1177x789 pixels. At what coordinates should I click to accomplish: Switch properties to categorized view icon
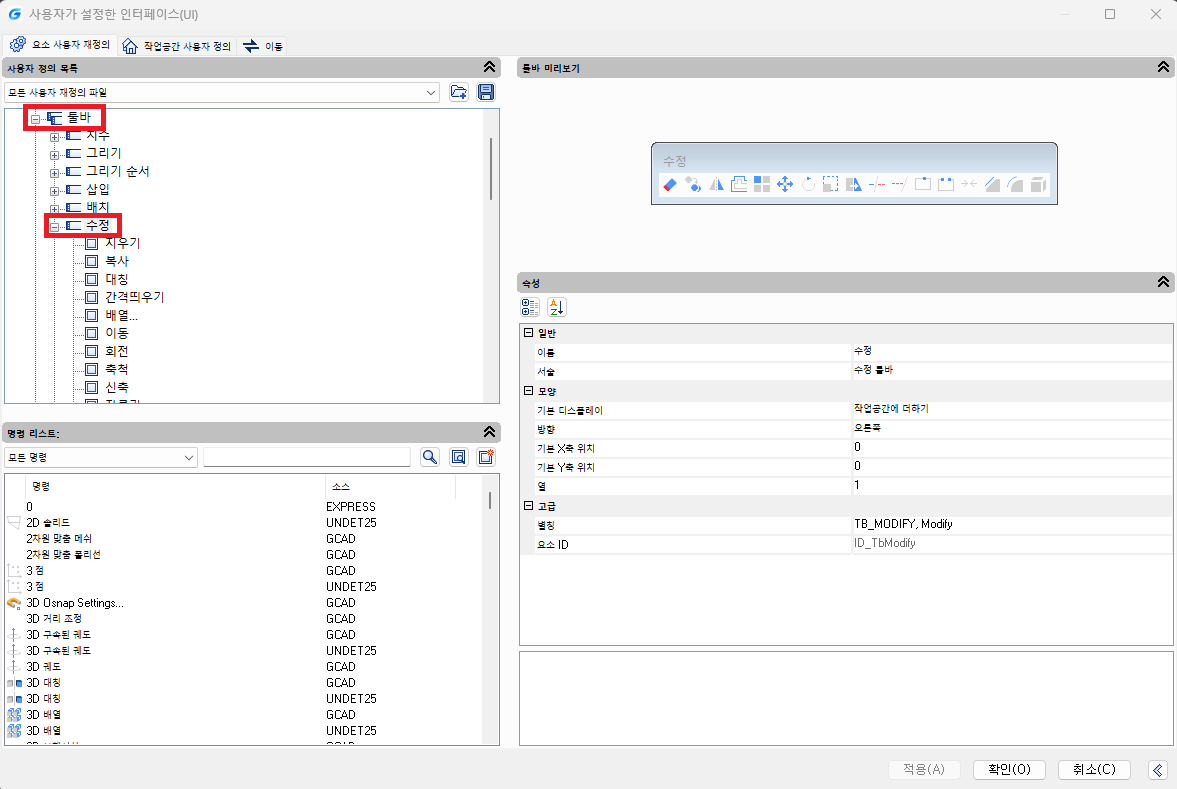click(530, 307)
